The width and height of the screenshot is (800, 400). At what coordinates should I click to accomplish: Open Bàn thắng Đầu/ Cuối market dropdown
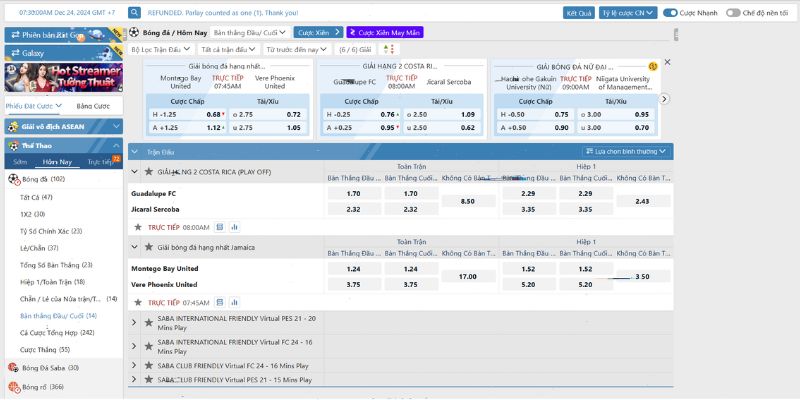pyautogui.click(x=249, y=32)
